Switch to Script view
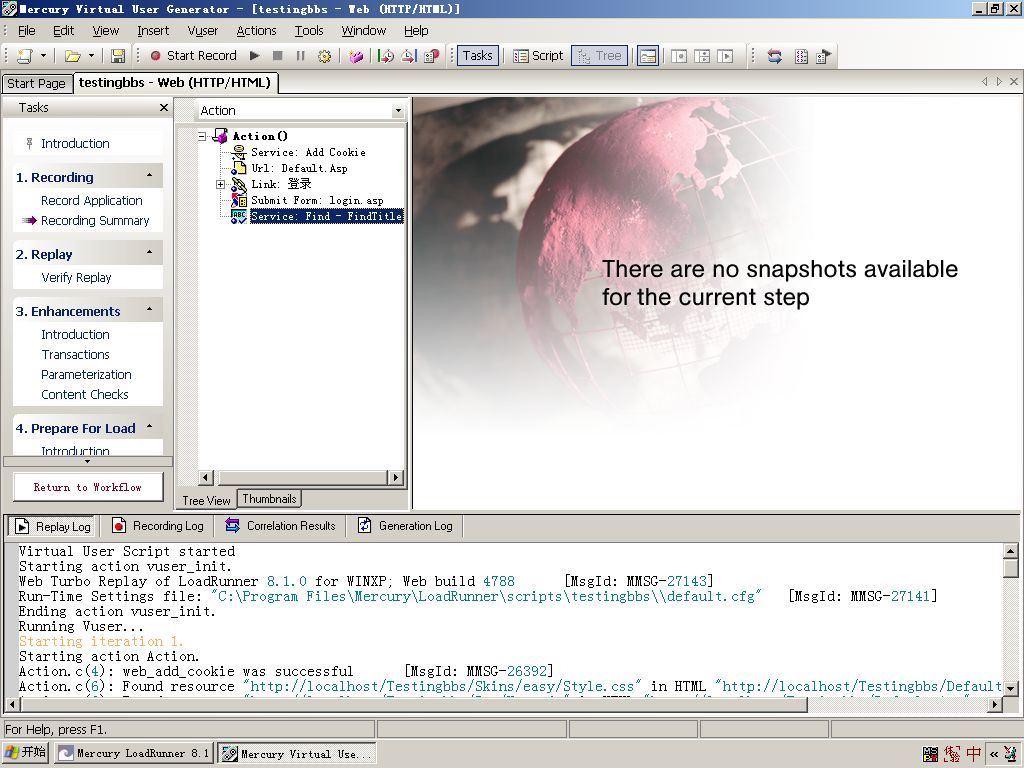Viewport: 1024px width, 768px height. 538,56
